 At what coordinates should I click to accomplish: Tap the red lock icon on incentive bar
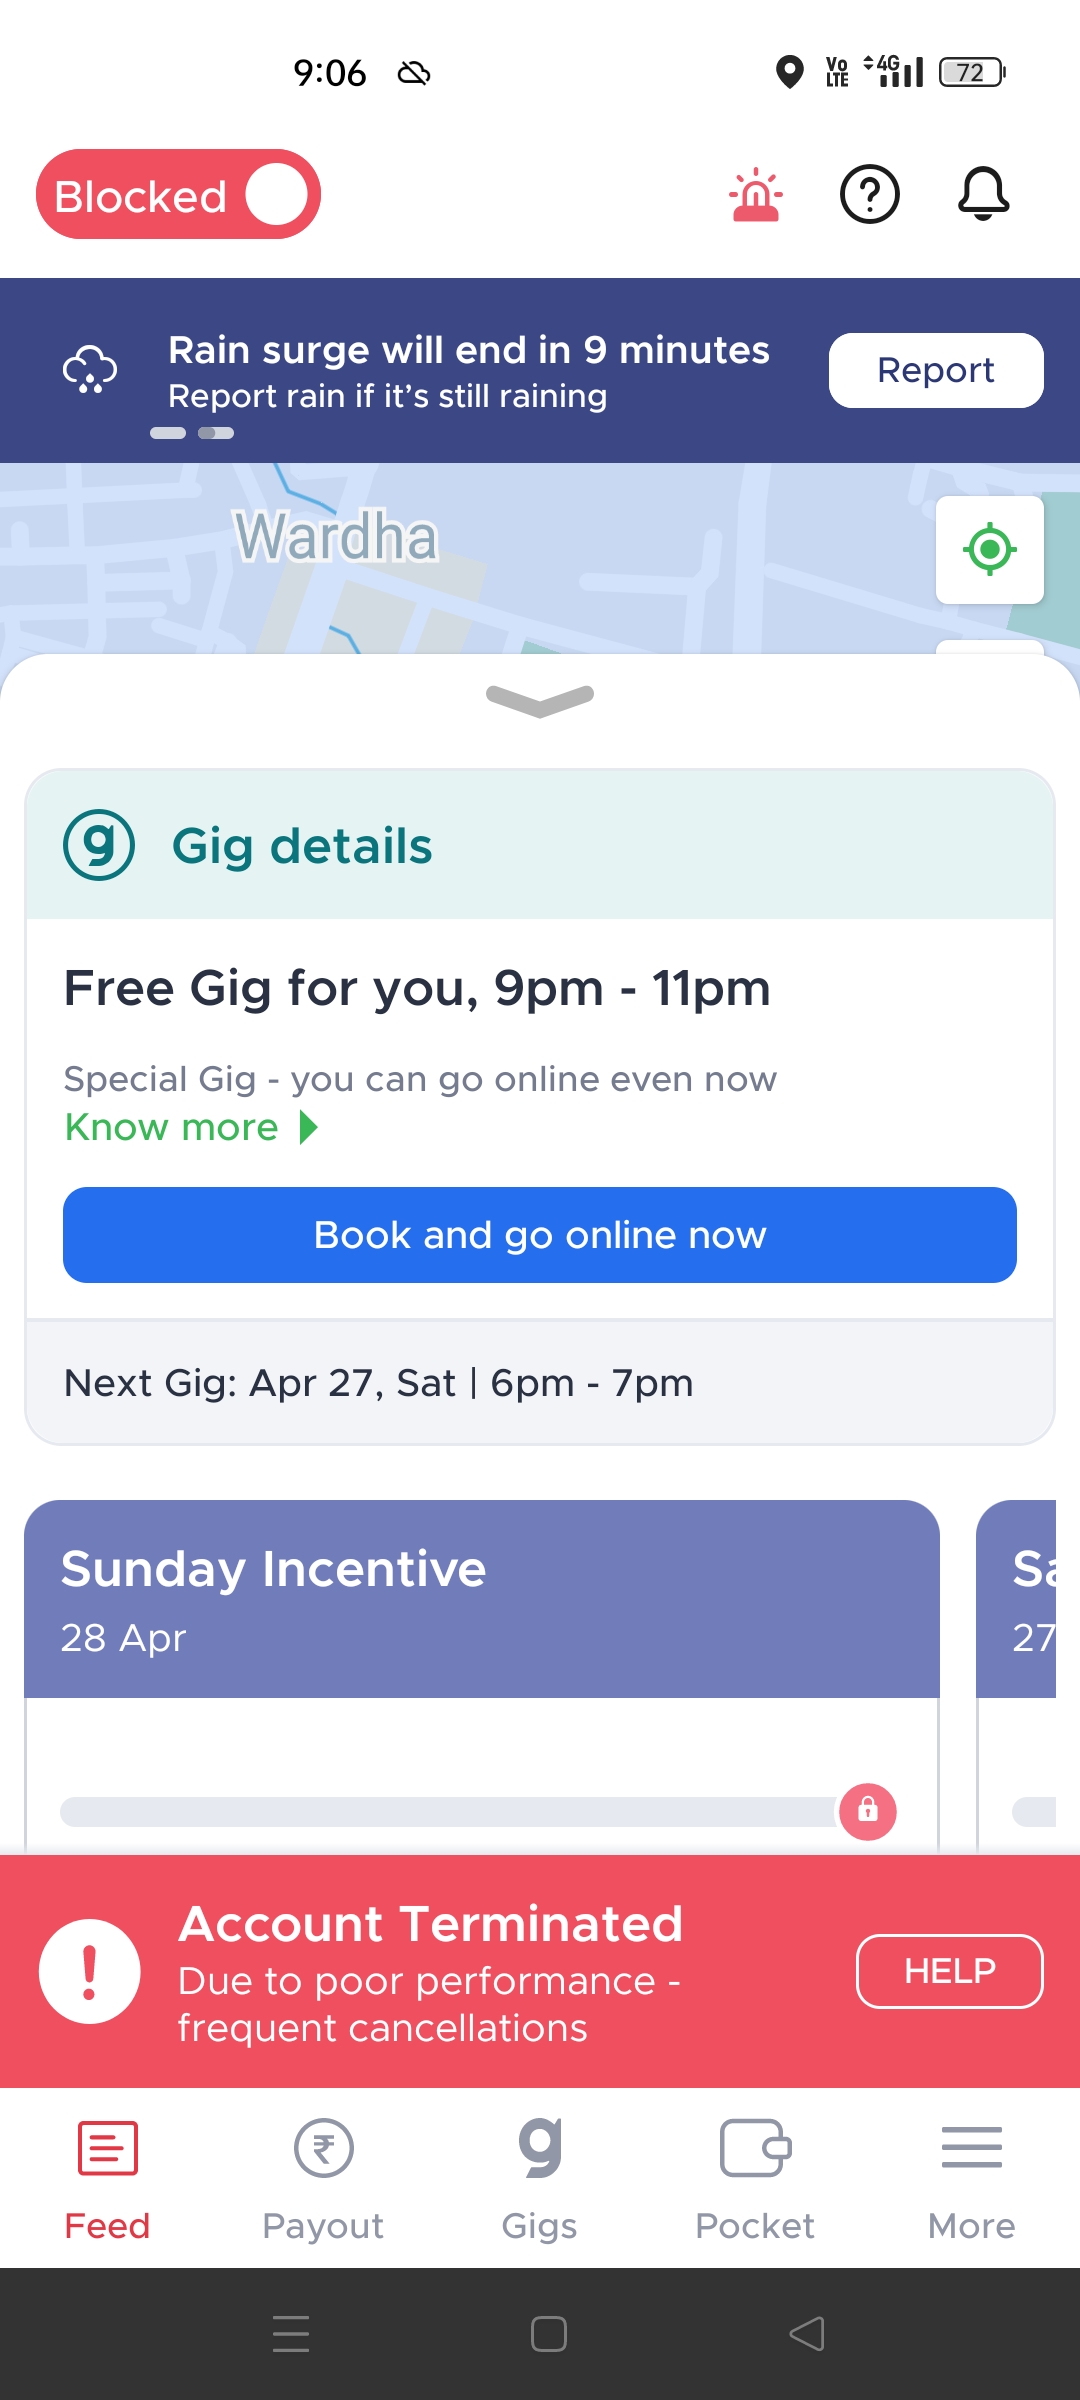(x=867, y=1811)
